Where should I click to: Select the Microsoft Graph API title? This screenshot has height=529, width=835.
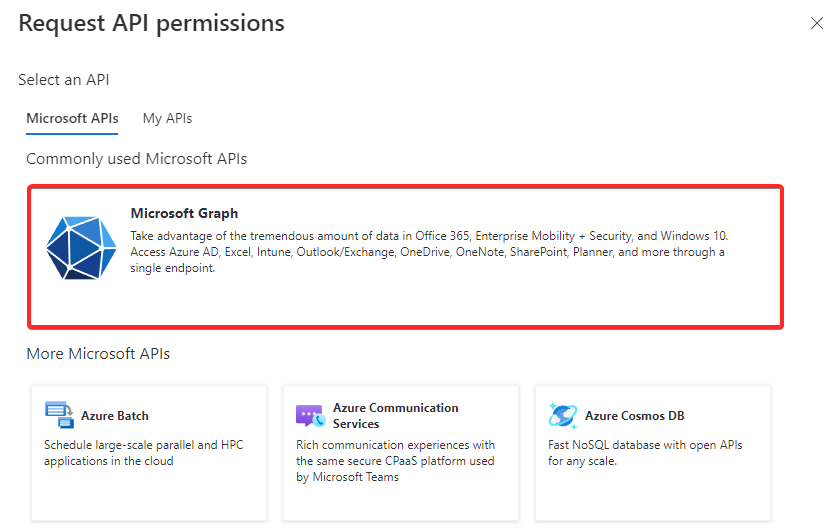click(184, 213)
